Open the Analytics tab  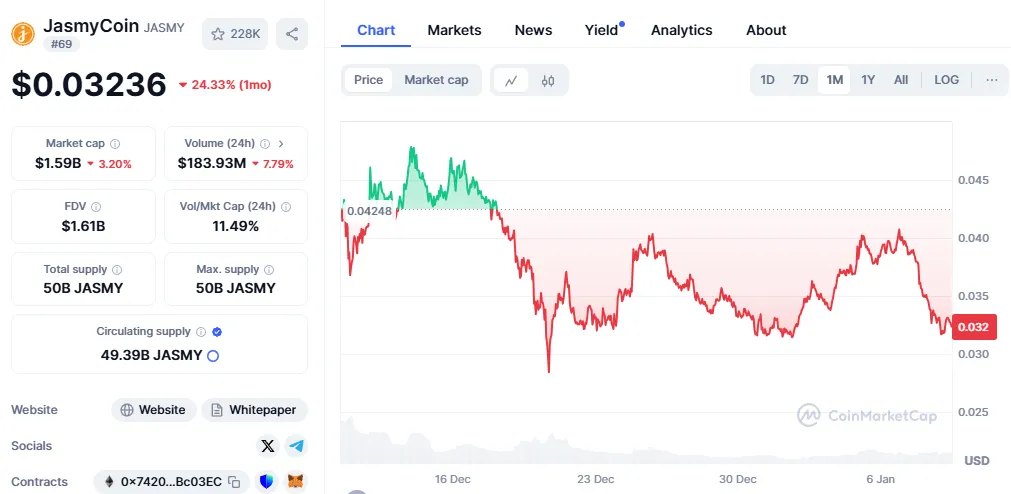681,30
